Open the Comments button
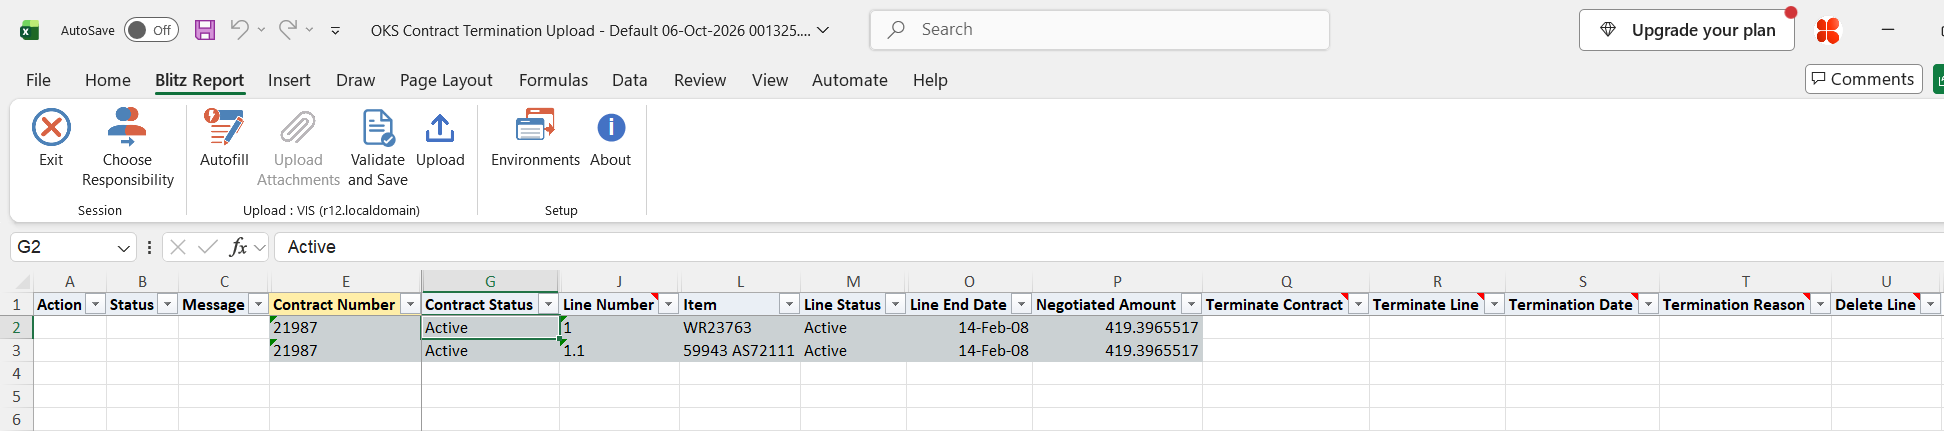The width and height of the screenshot is (1944, 431). (x=1864, y=79)
